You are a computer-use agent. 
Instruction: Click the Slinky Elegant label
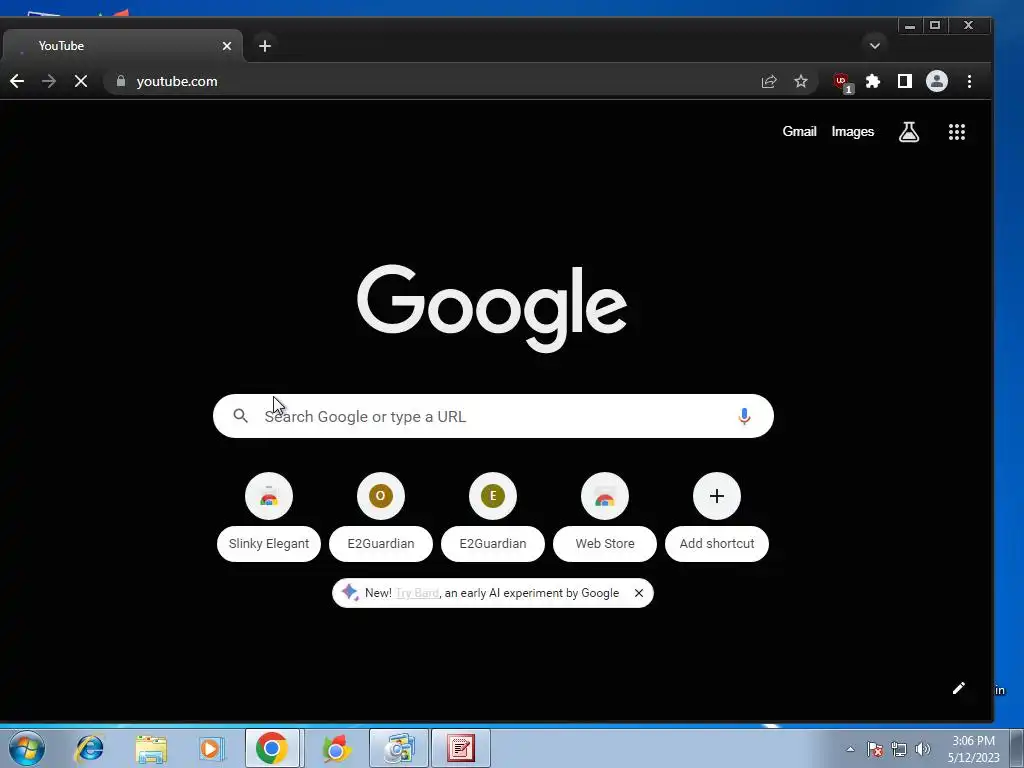click(x=269, y=543)
